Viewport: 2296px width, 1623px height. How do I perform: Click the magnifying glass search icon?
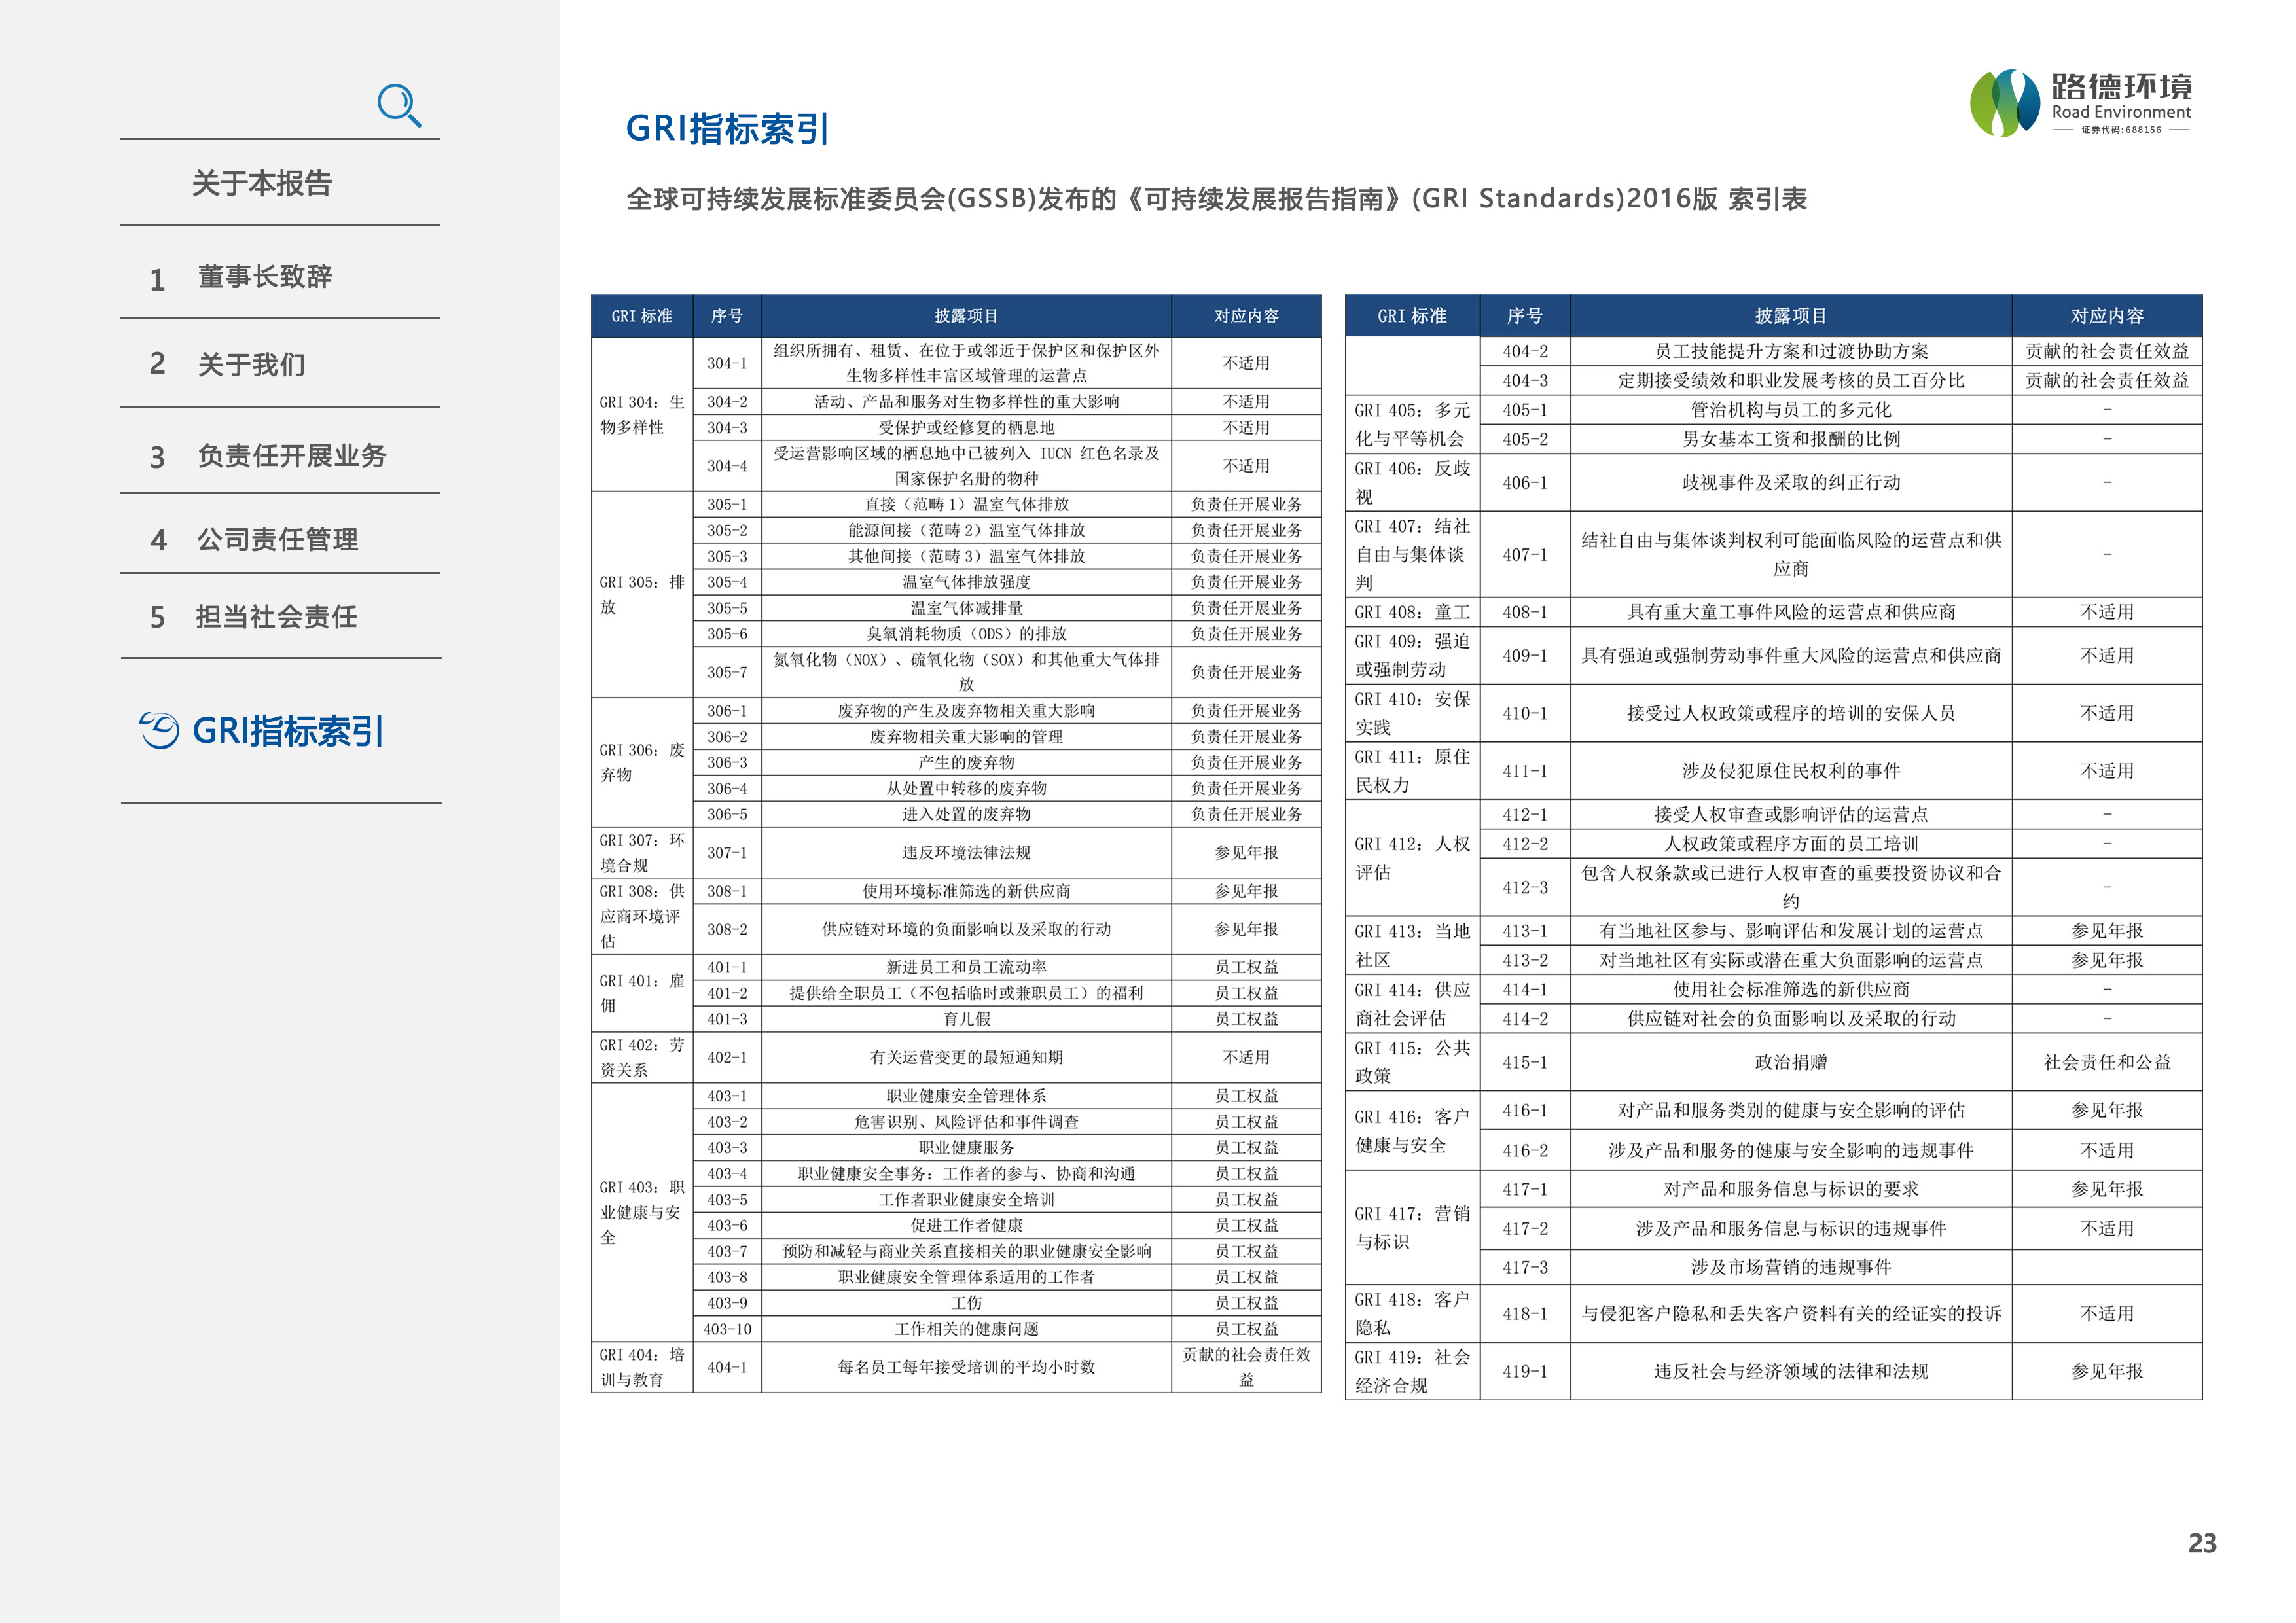(399, 105)
